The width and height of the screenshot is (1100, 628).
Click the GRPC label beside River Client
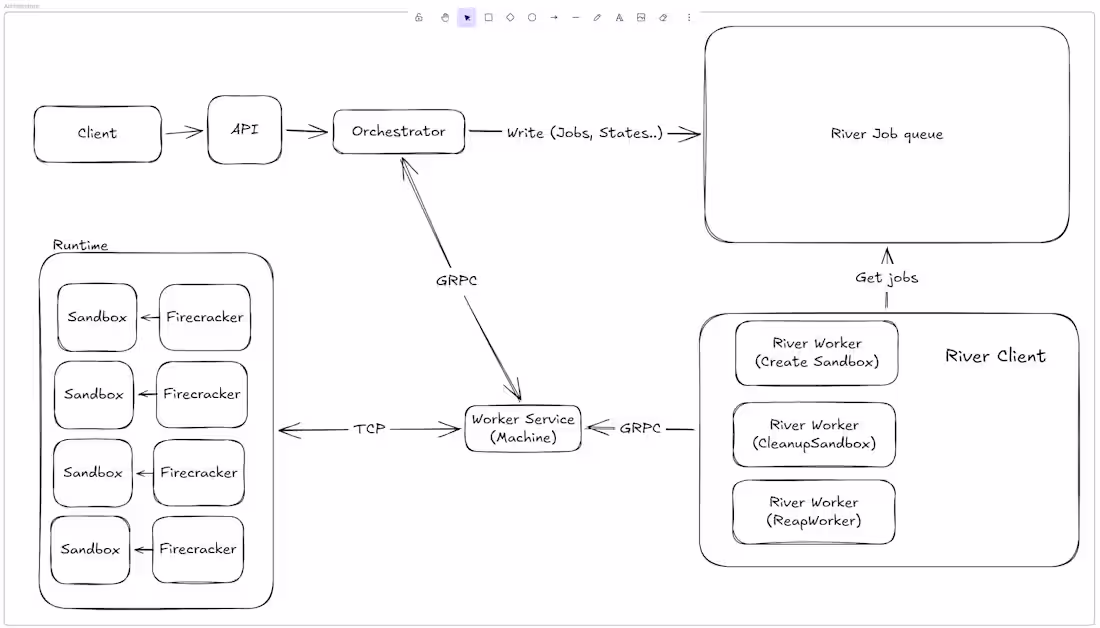(x=640, y=428)
